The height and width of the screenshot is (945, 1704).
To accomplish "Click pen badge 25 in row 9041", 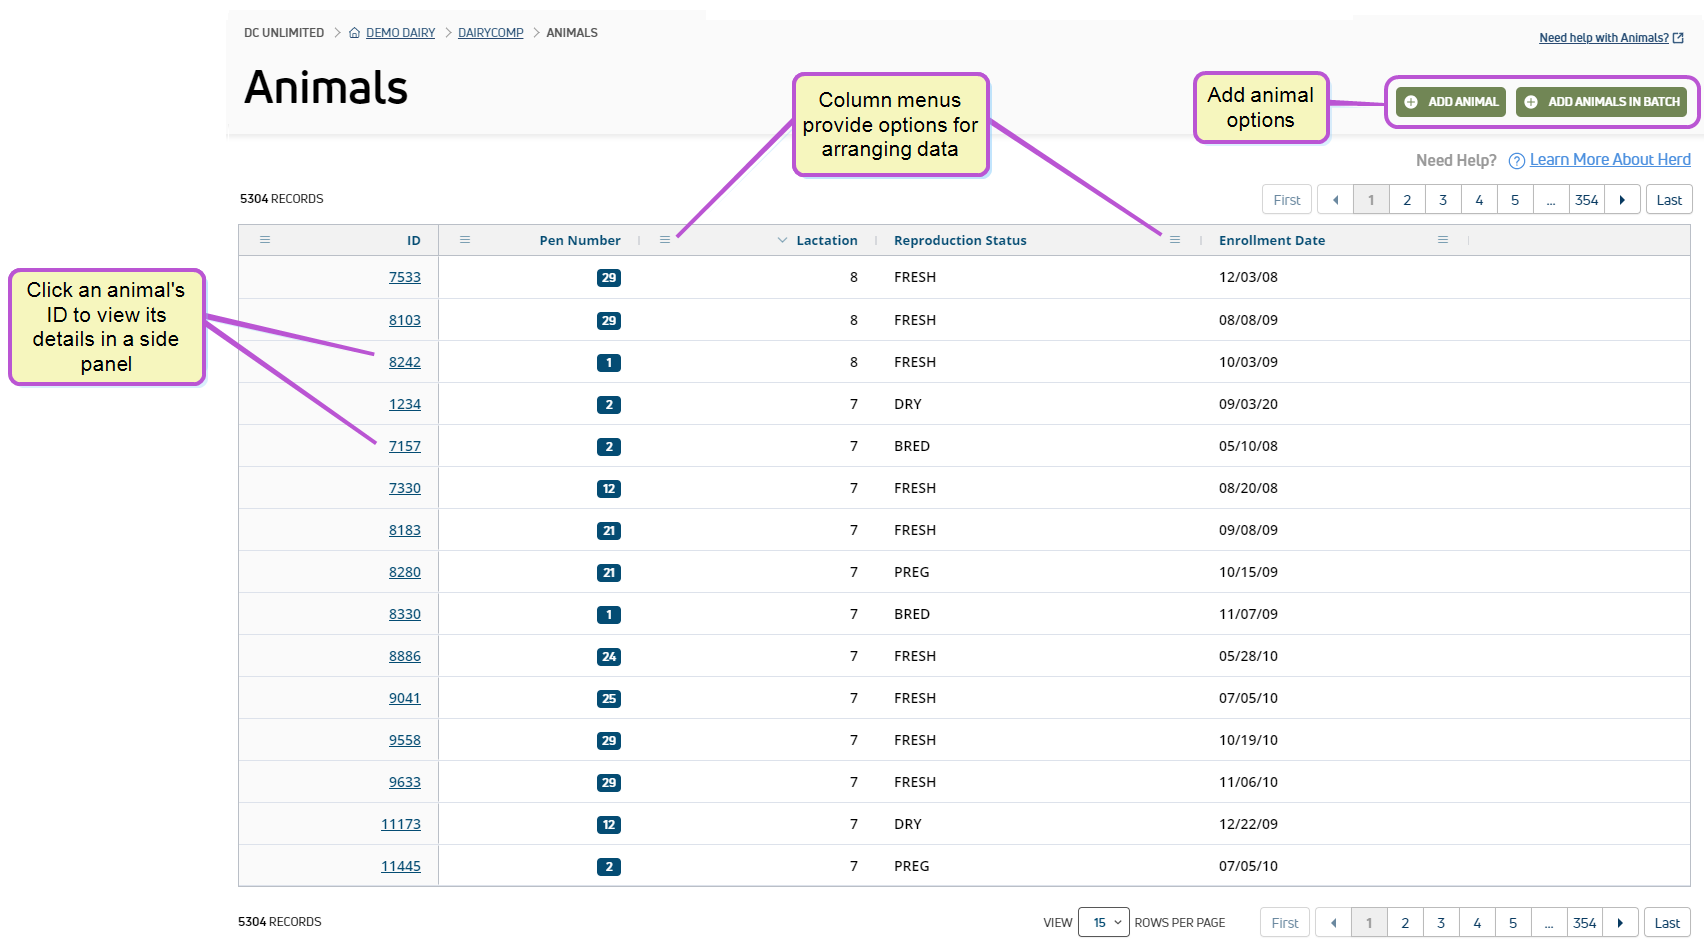I will click(x=609, y=699).
